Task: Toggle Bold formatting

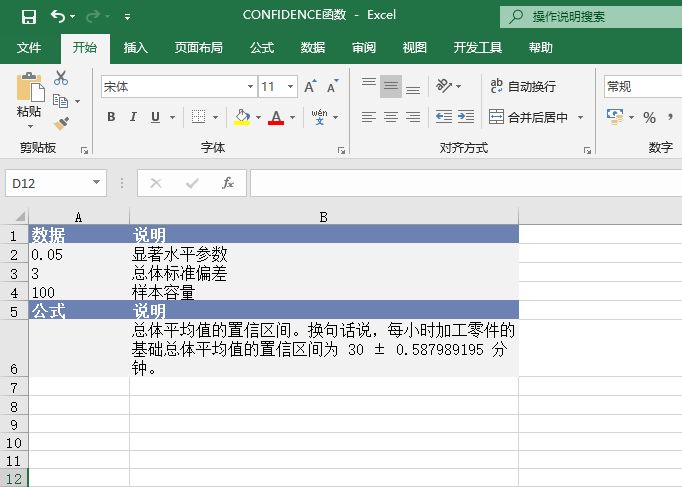Action: point(111,118)
